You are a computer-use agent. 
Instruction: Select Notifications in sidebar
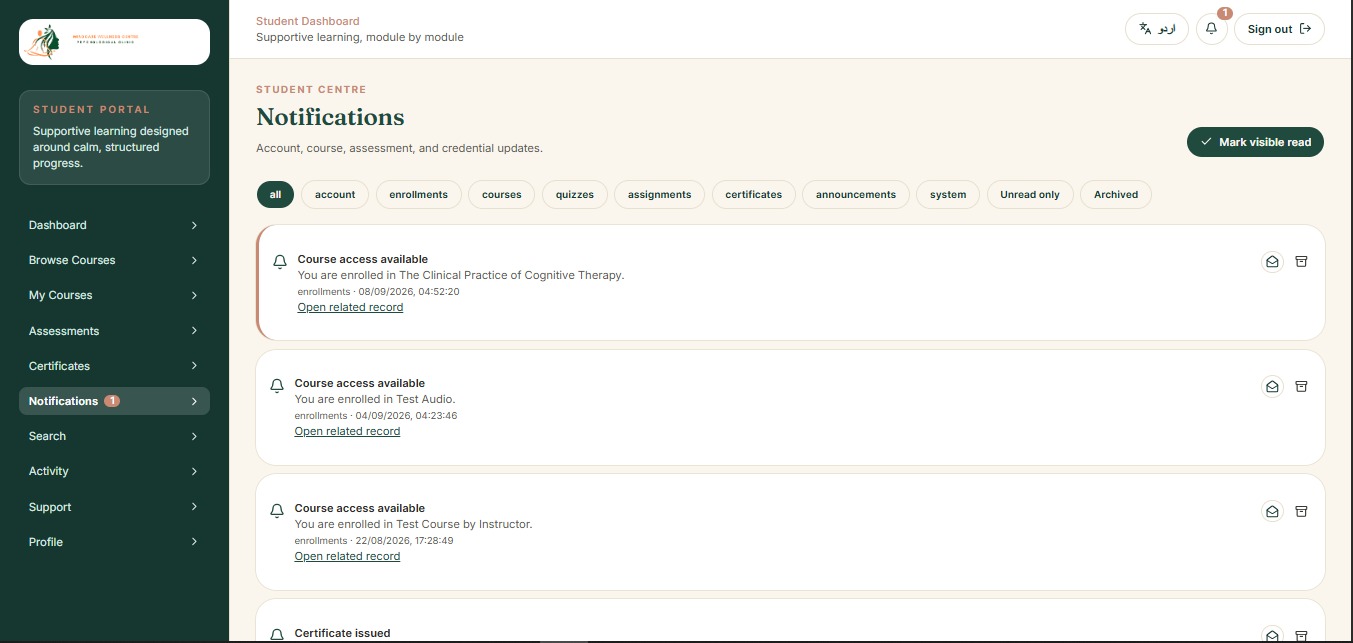[114, 401]
